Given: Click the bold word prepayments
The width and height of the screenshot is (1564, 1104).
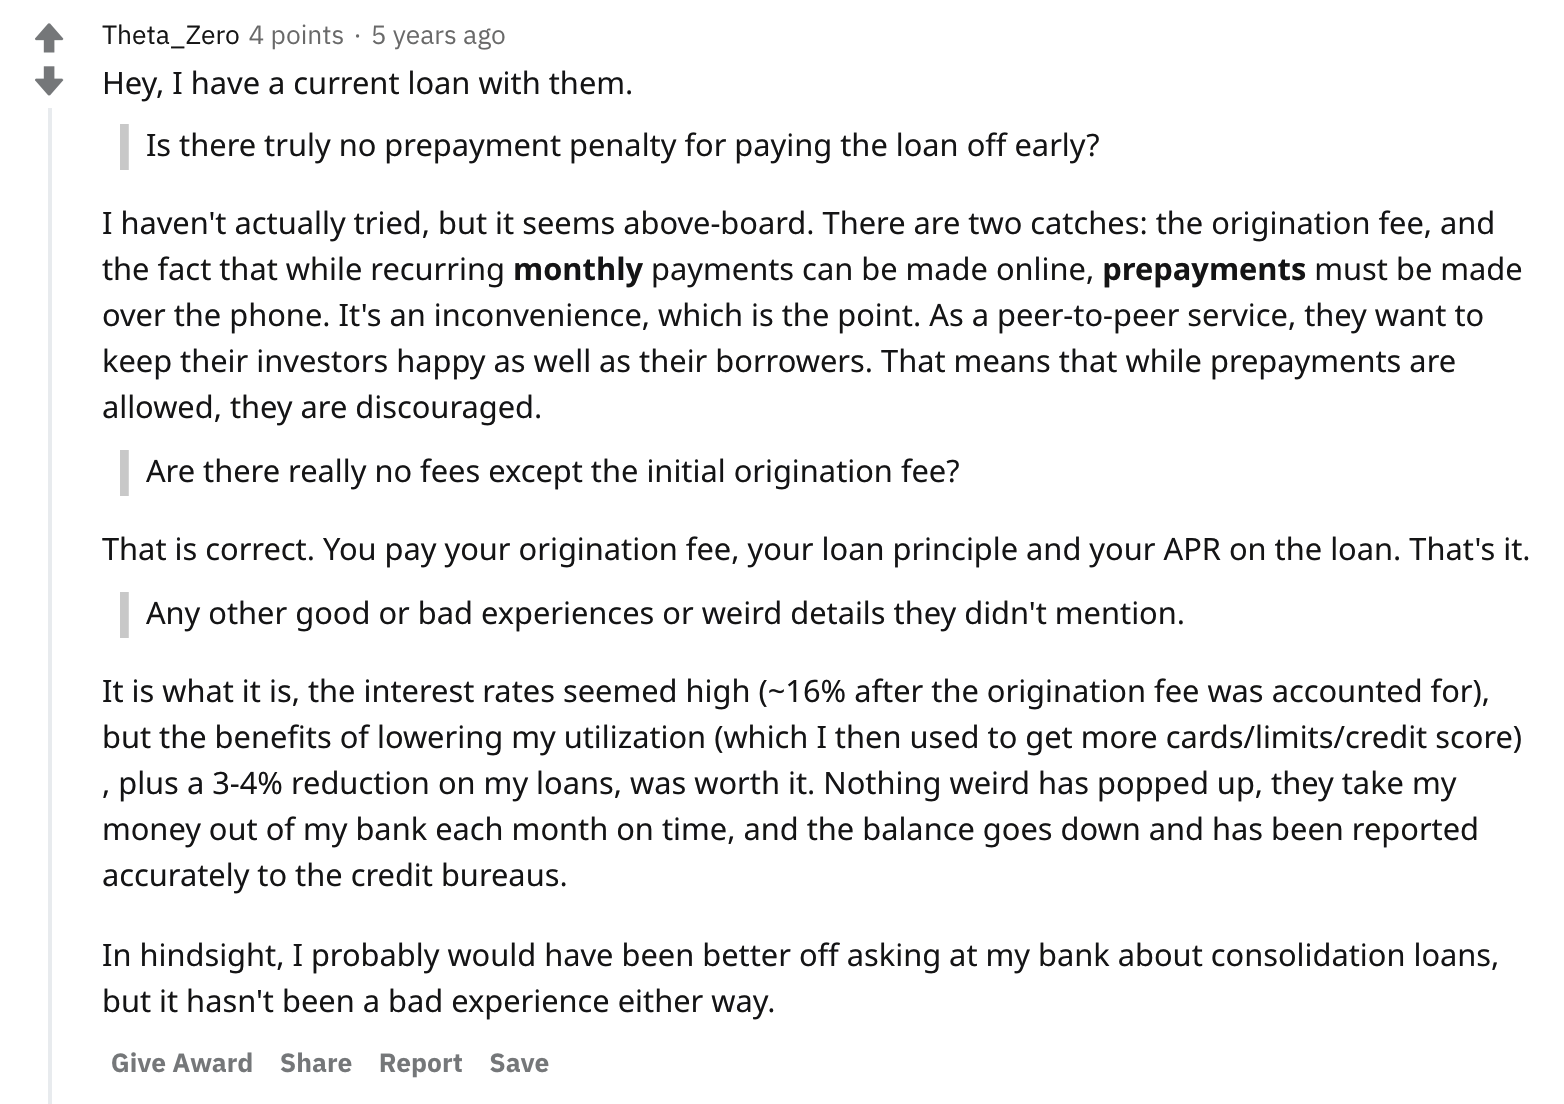Looking at the screenshot, I should (1204, 269).
